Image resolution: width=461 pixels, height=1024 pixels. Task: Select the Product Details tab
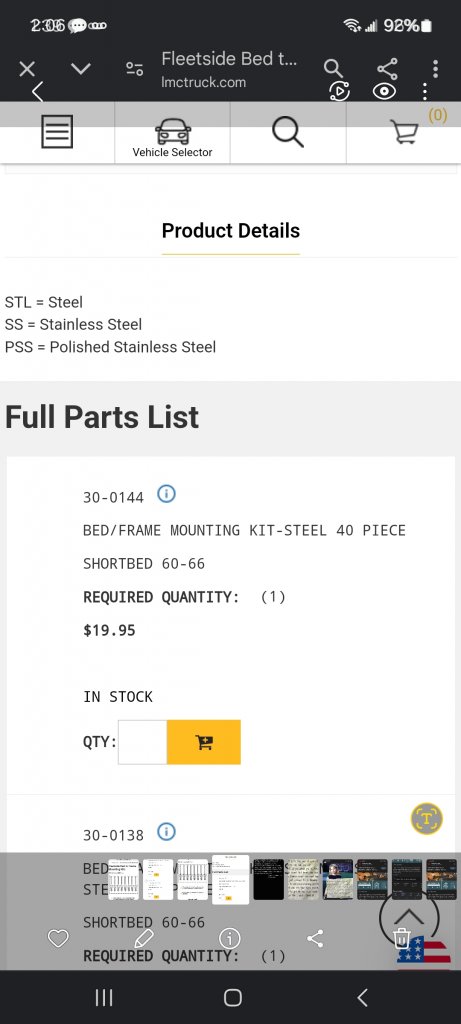click(230, 231)
